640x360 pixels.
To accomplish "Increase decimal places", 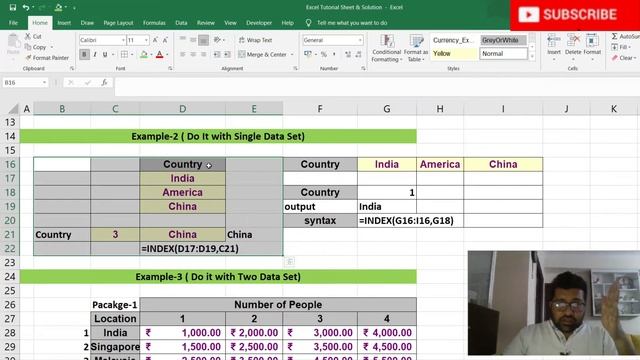I will (x=348, y=54).
